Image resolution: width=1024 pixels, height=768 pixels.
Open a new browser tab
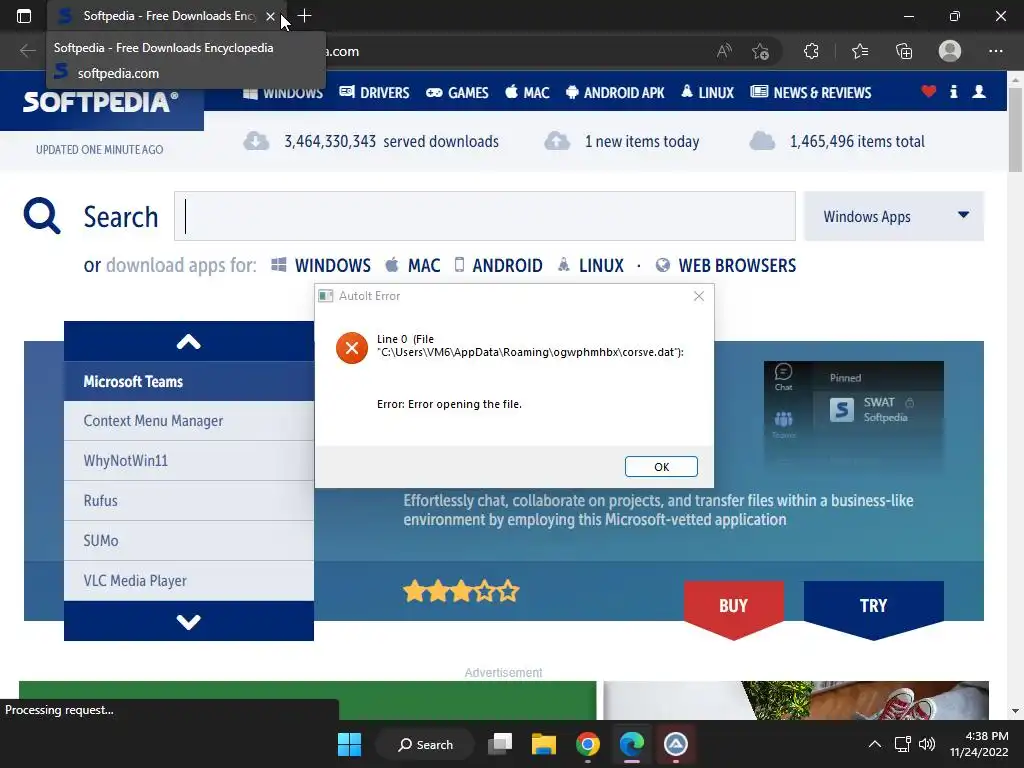click(304, 16)
